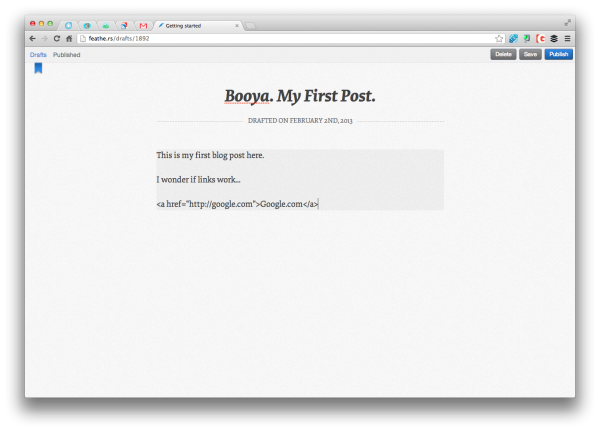Open the blue globe extension icon

(513, 39)
